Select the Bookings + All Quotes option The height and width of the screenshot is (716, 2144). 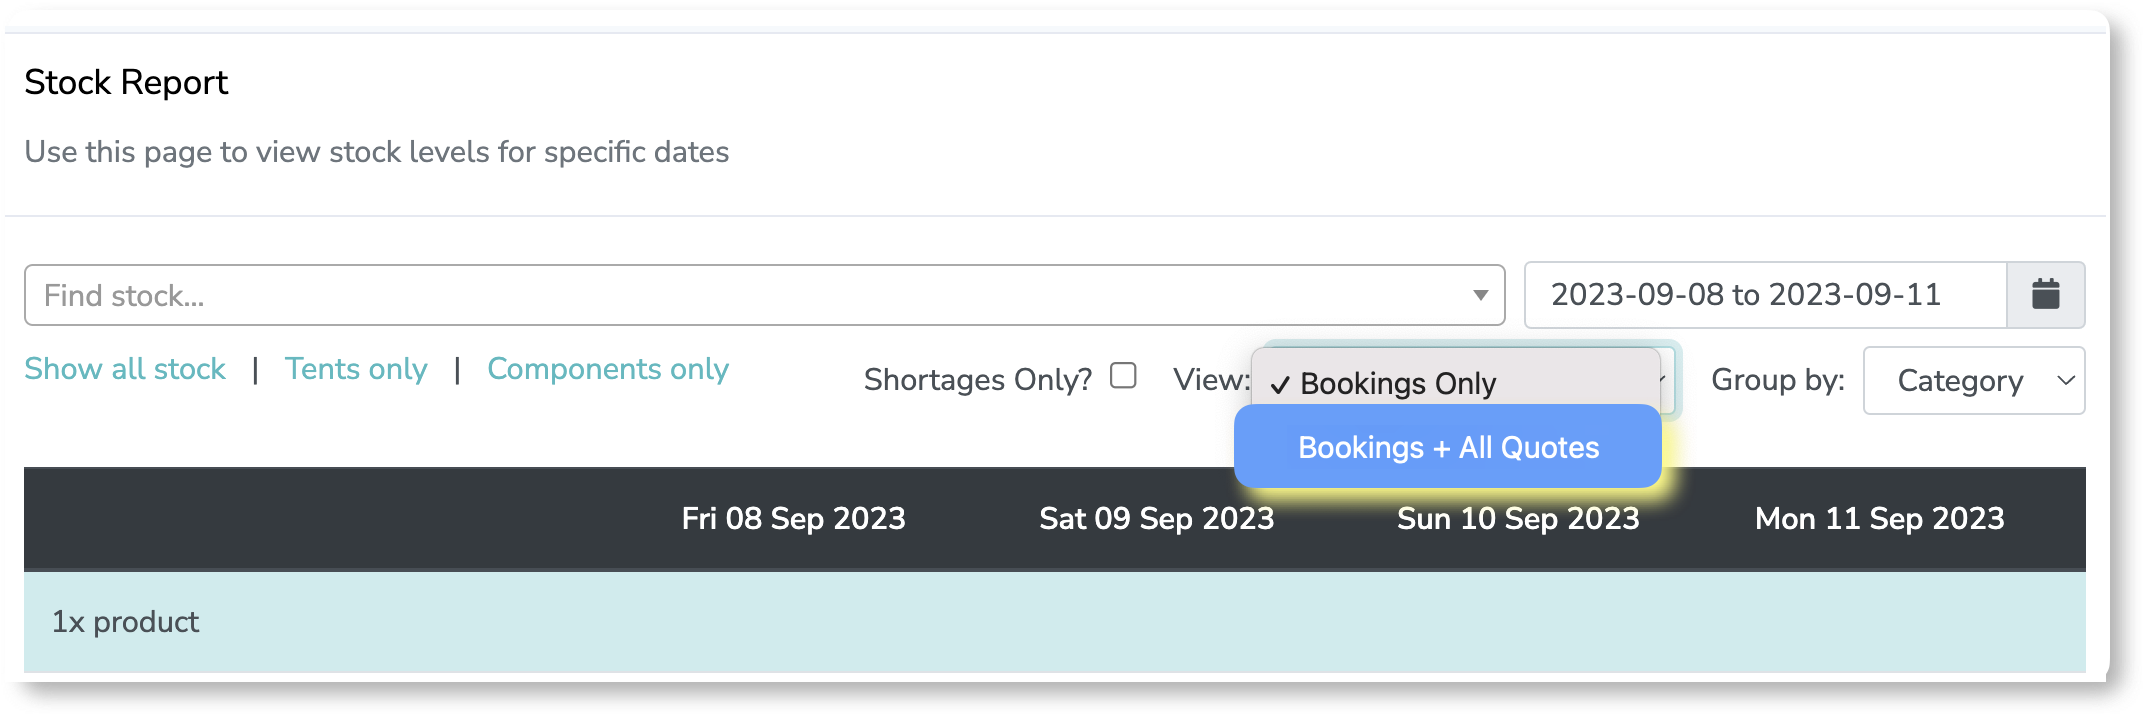[x=1448, y=447]
